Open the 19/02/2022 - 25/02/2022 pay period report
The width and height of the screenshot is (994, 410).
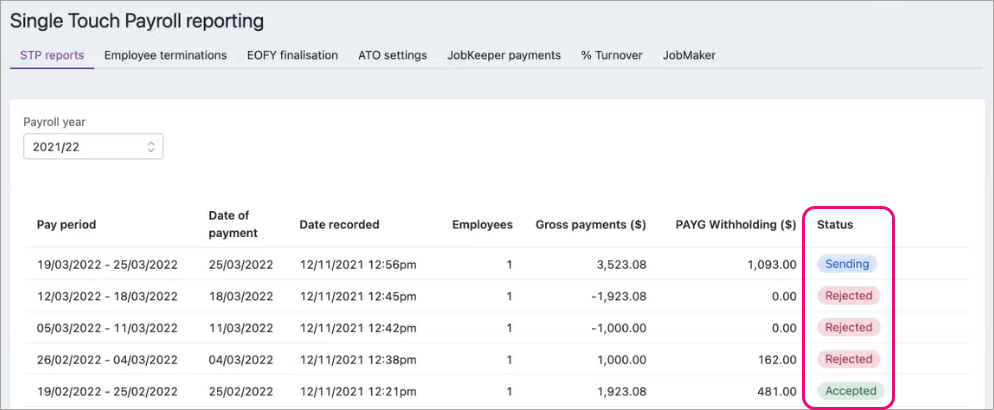107,392
